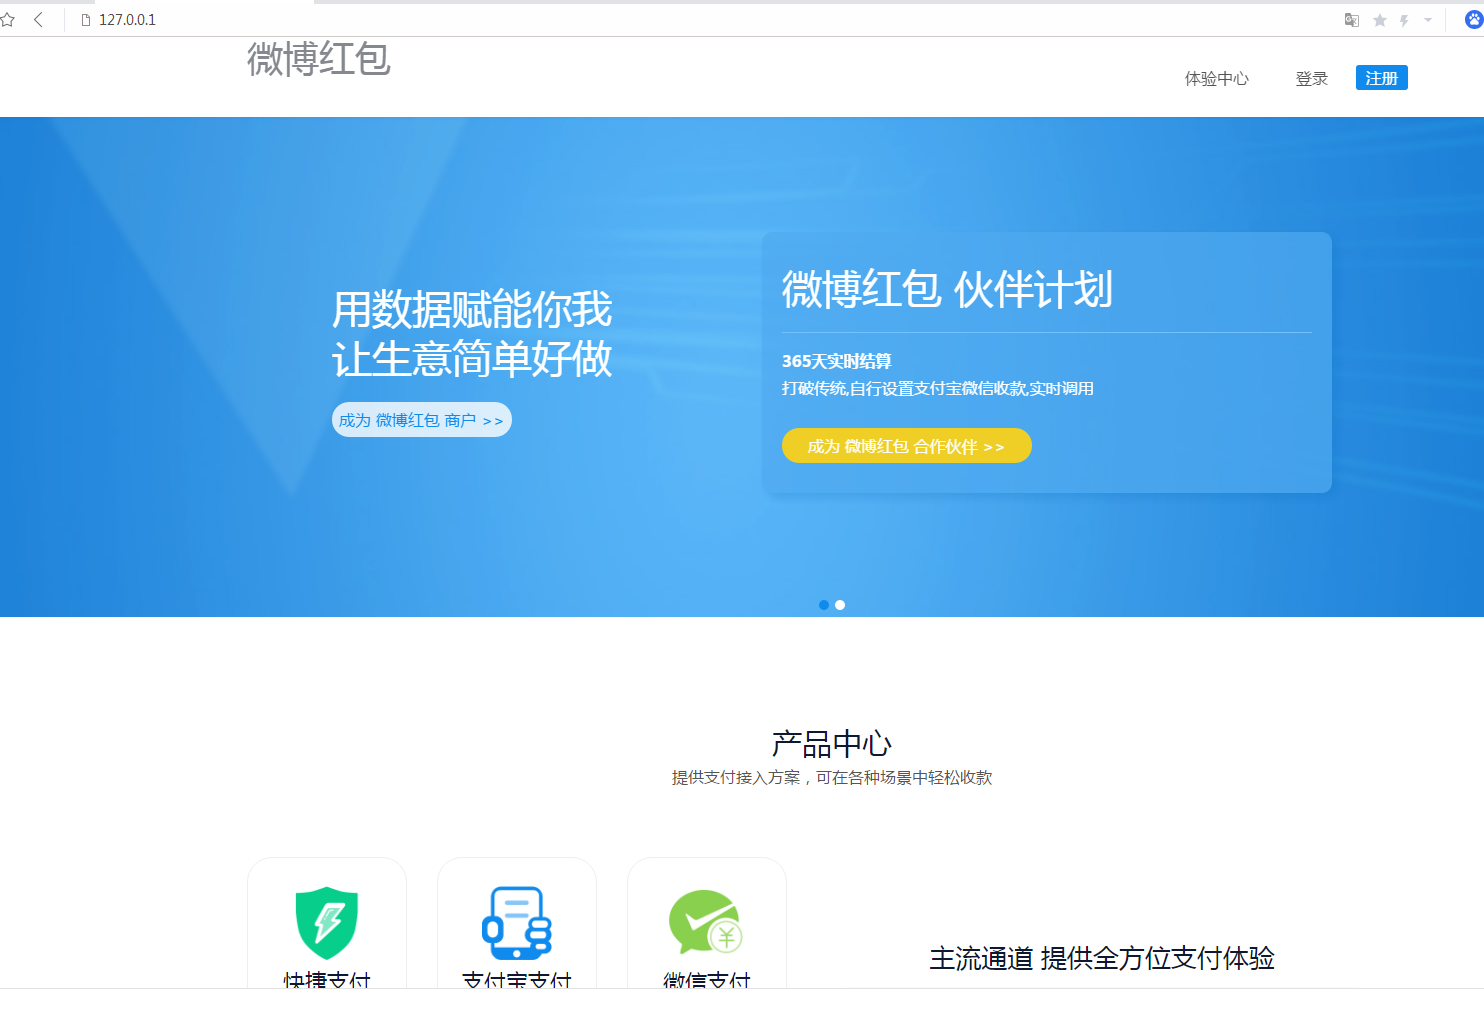Viewport: 1484px width, 1011px height.
Task: Click the 微博红包 伙伴计划 heading
Action: click(x=947, y=290)
